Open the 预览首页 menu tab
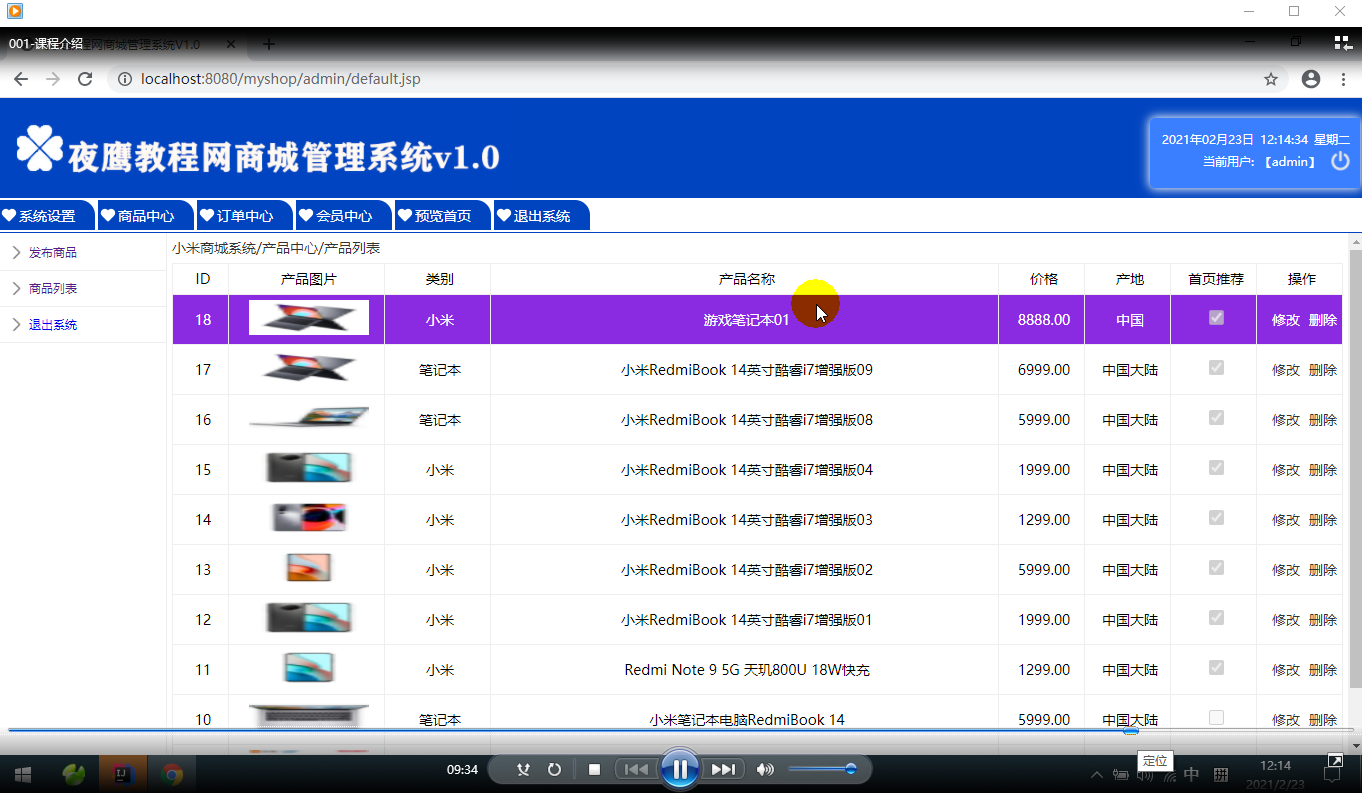This screenshot has width=1362, height=793. pos(443,216)
